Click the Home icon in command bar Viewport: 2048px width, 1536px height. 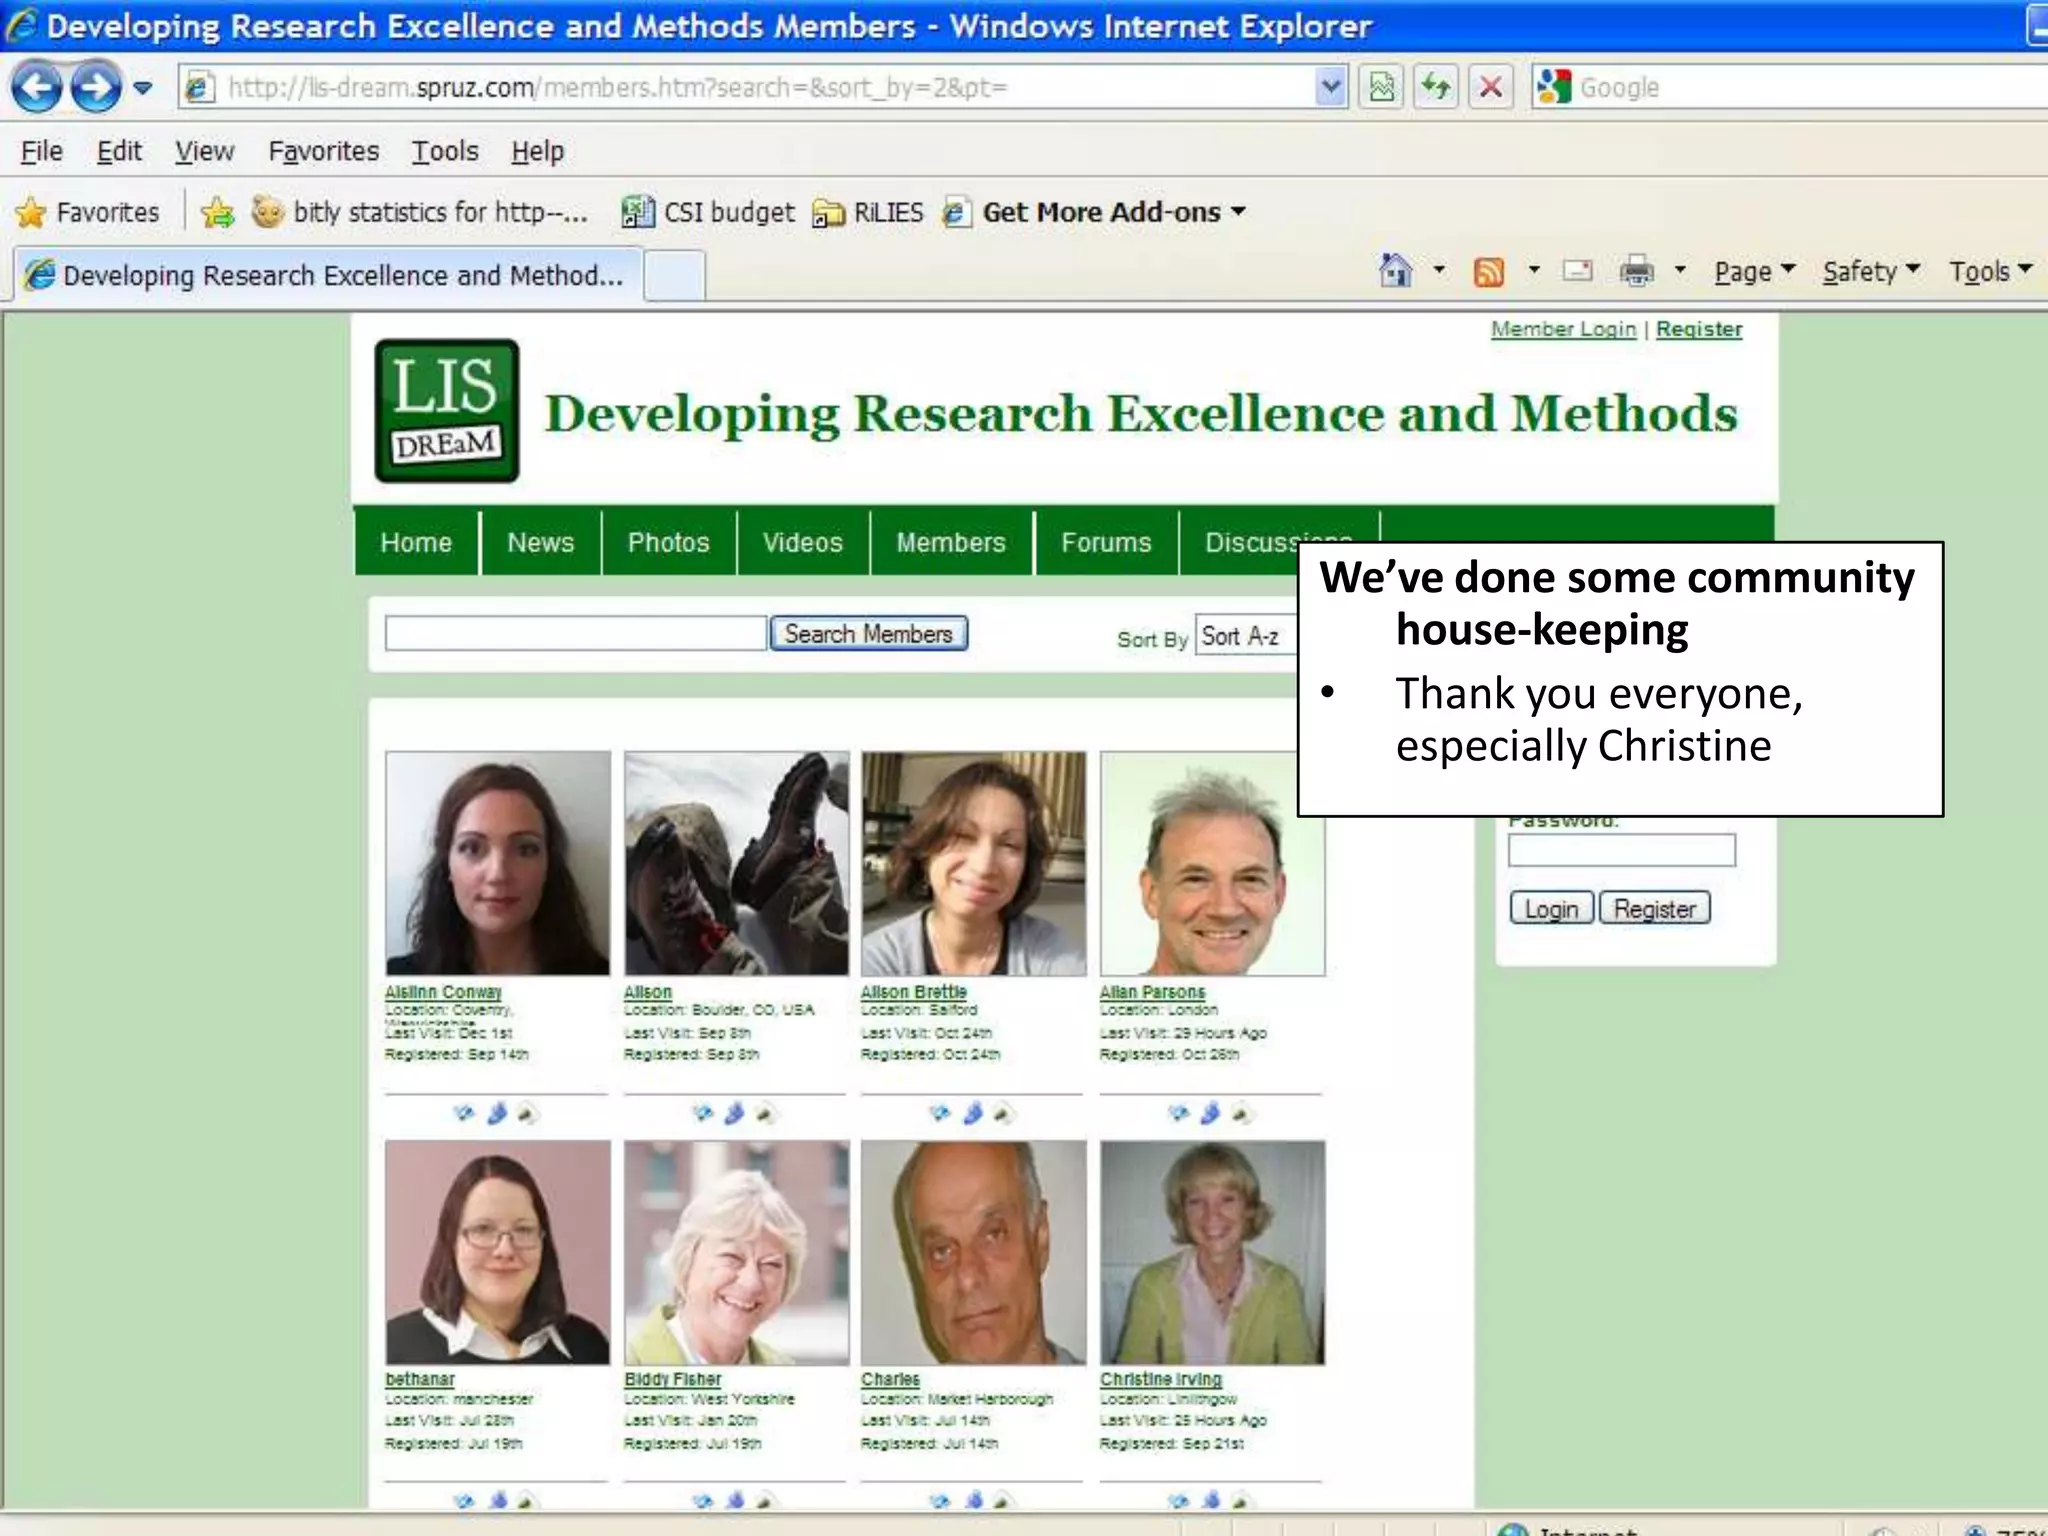click(1395, 271)
